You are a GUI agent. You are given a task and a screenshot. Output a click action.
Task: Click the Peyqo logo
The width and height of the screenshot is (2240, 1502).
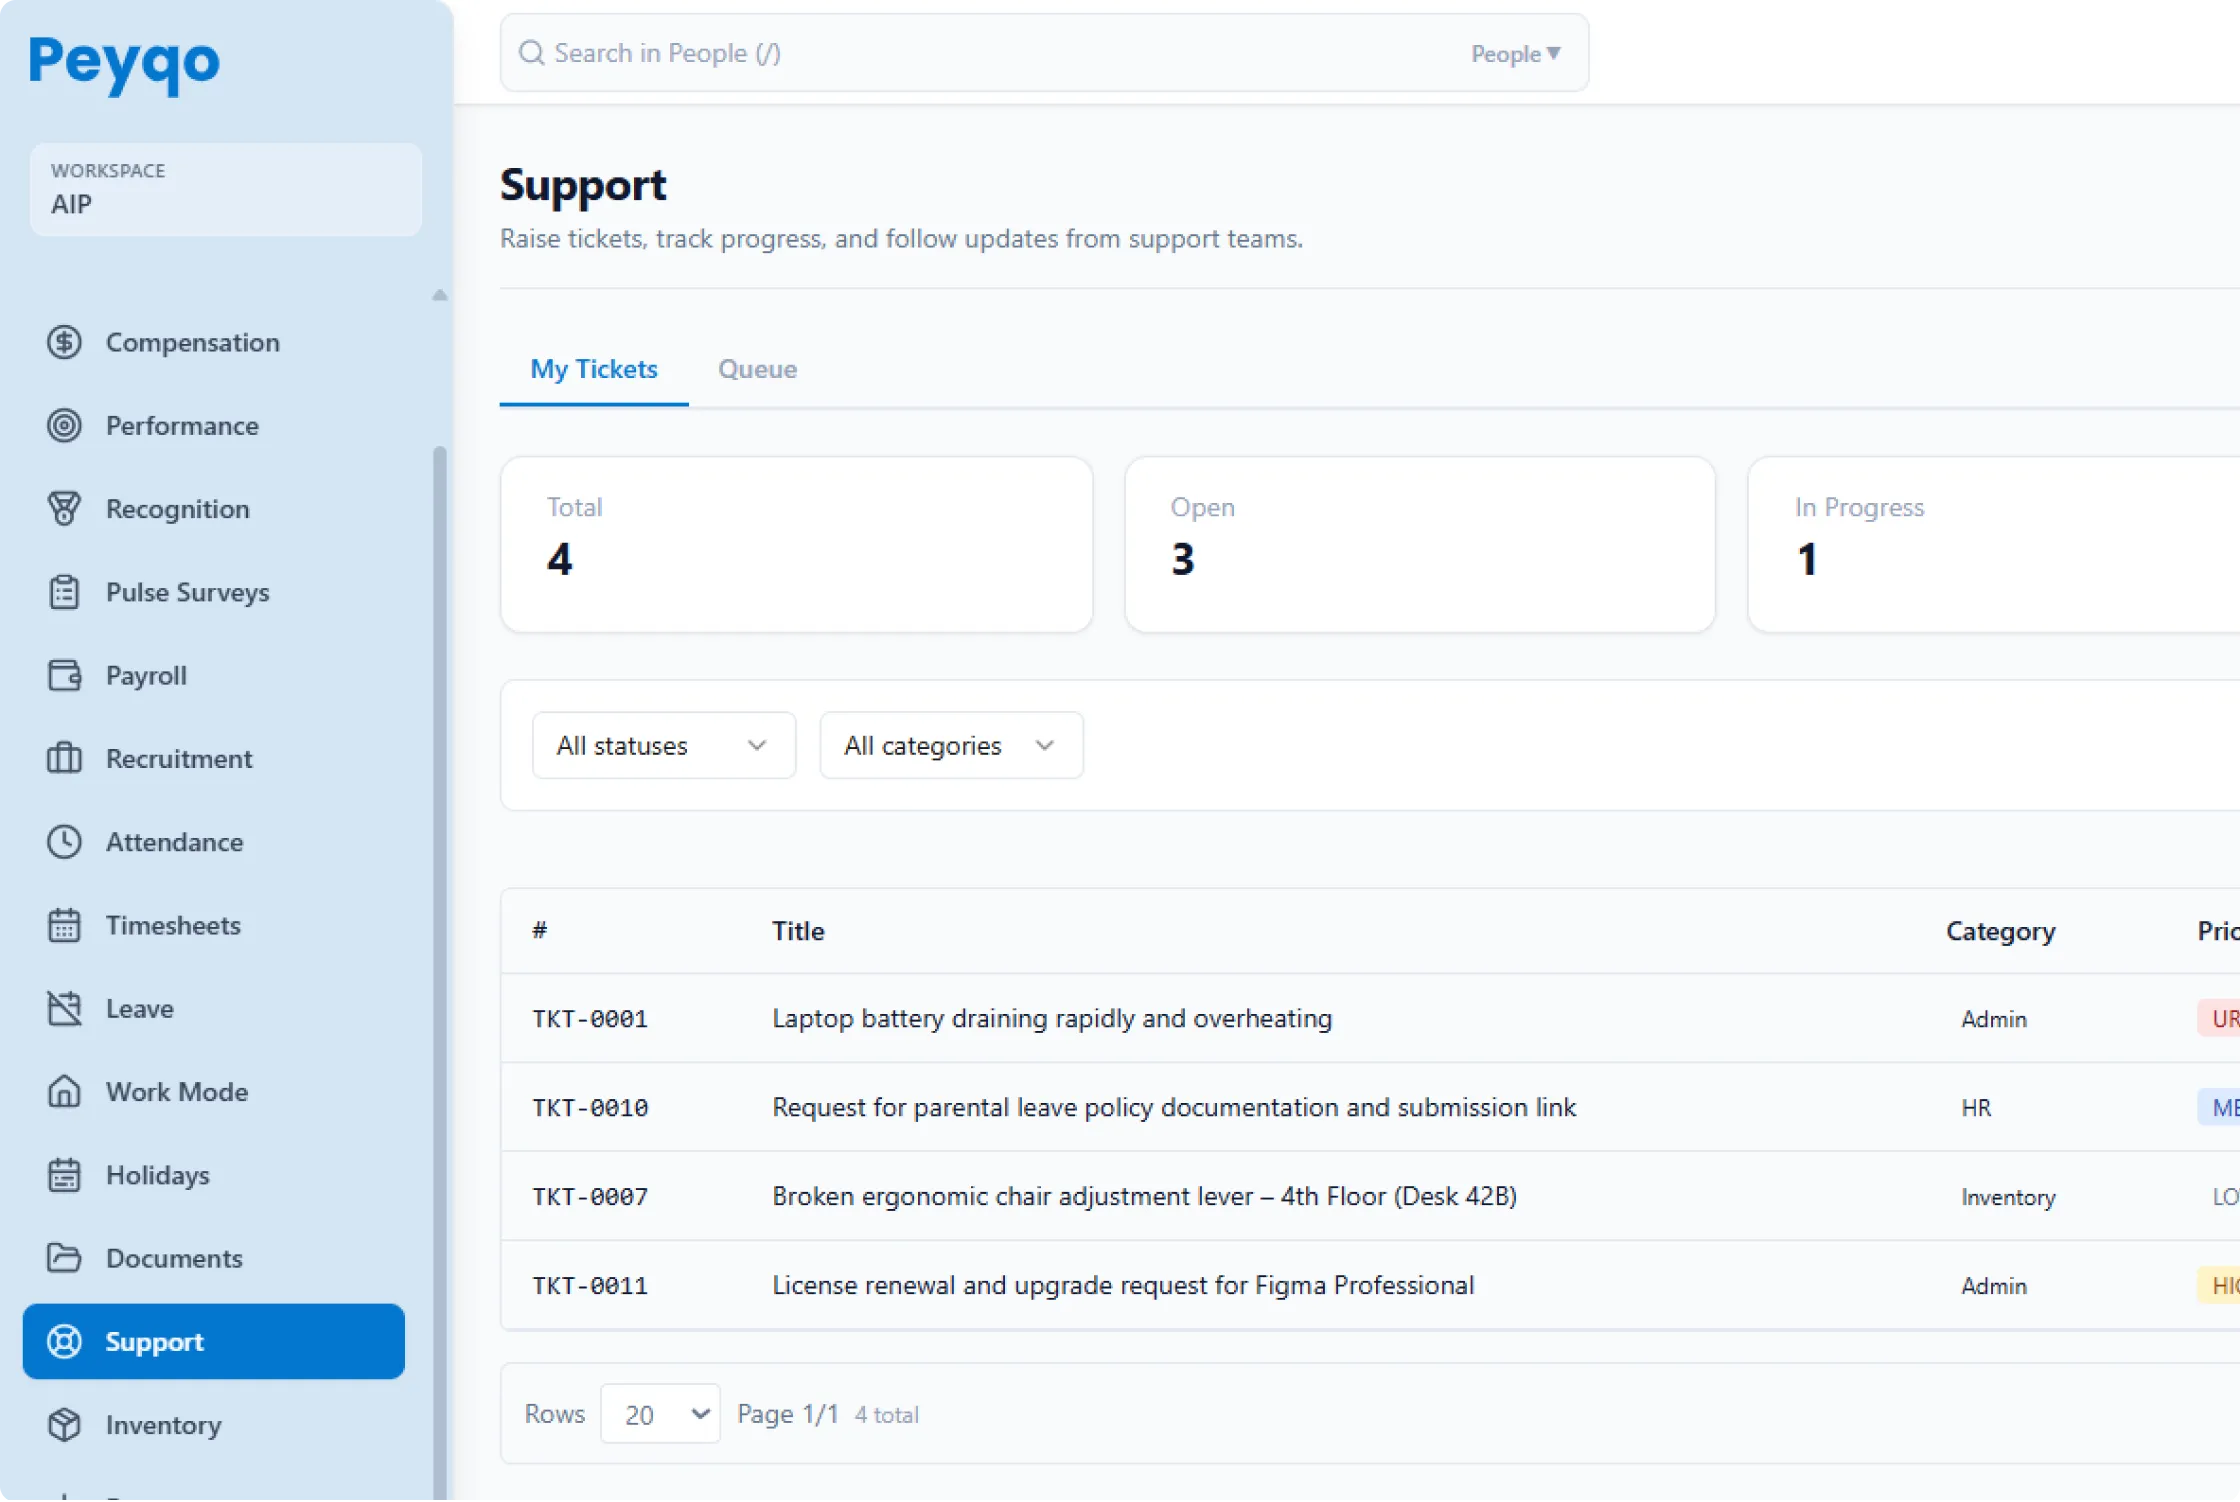point(124,64)
